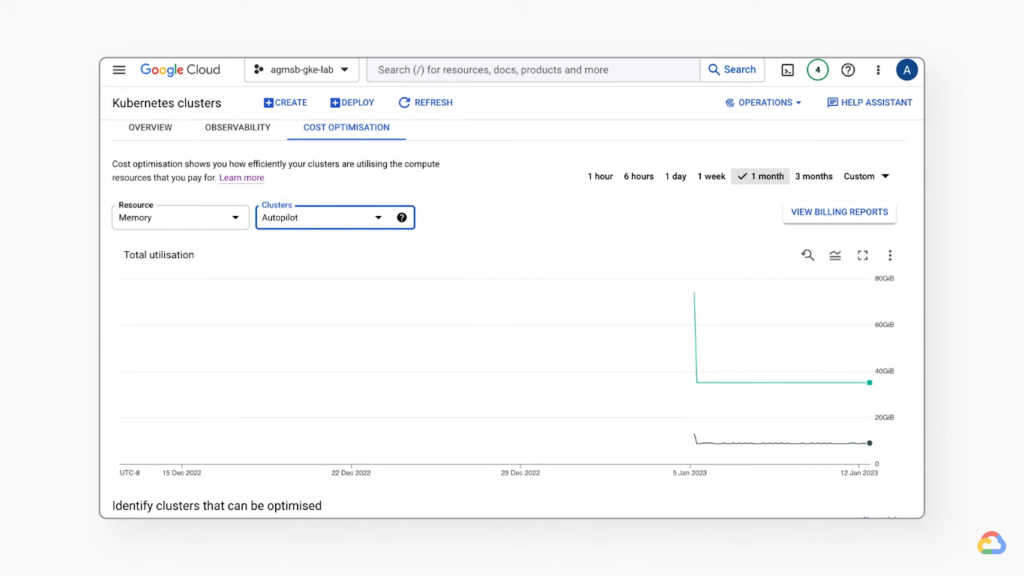This screenshot has height=576, width=1024.
Task: Click View Billing Reports
Action: [x=838, y=212]
